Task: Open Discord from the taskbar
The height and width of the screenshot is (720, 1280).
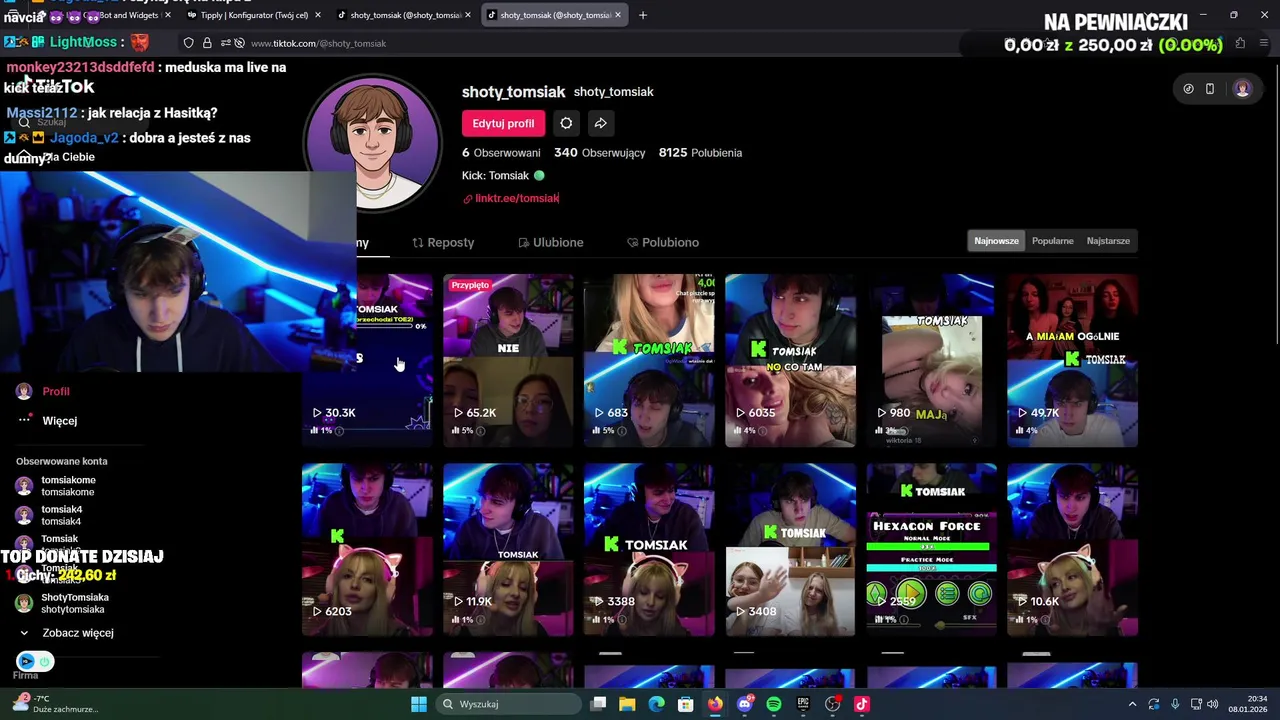Action: point(744,704)
